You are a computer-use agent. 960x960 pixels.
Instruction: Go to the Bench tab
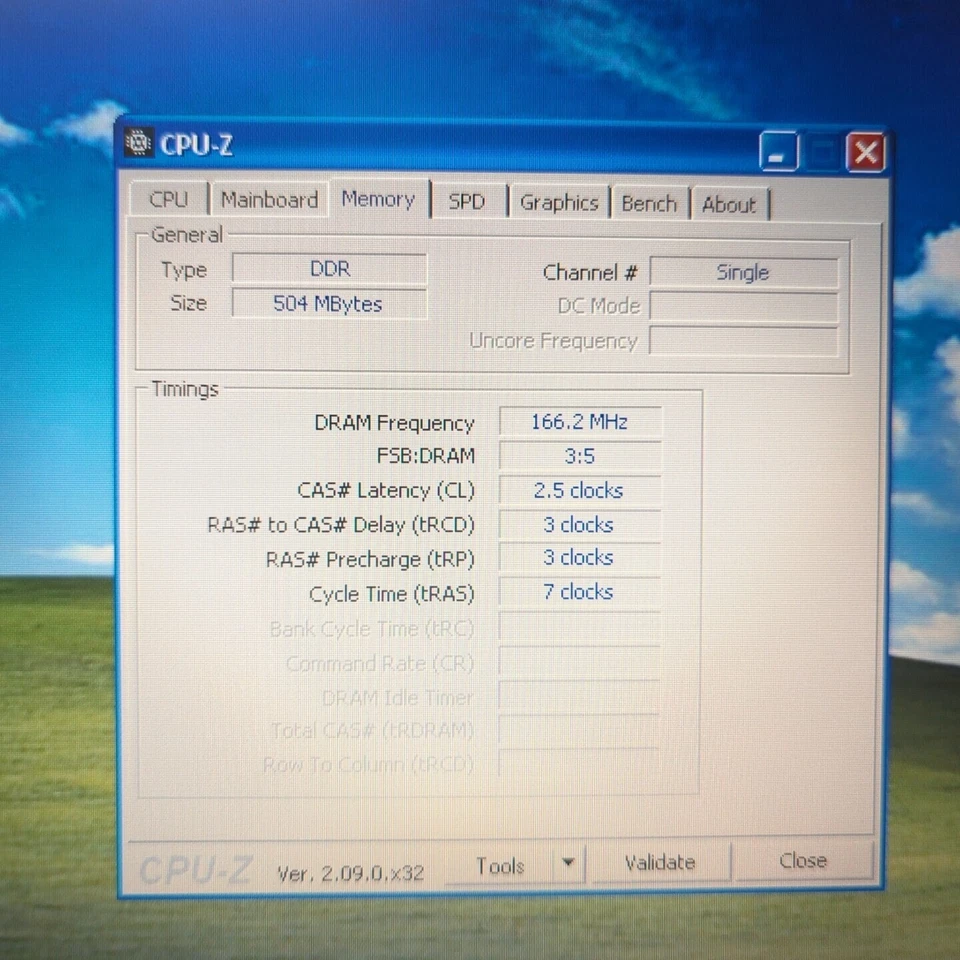point(649,203)
